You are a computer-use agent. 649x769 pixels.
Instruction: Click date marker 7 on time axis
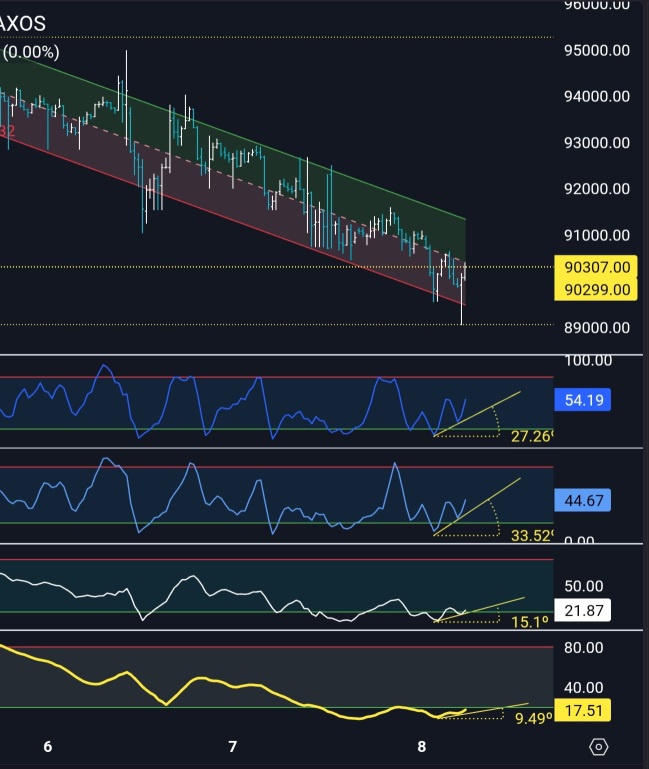pos(233,746)
